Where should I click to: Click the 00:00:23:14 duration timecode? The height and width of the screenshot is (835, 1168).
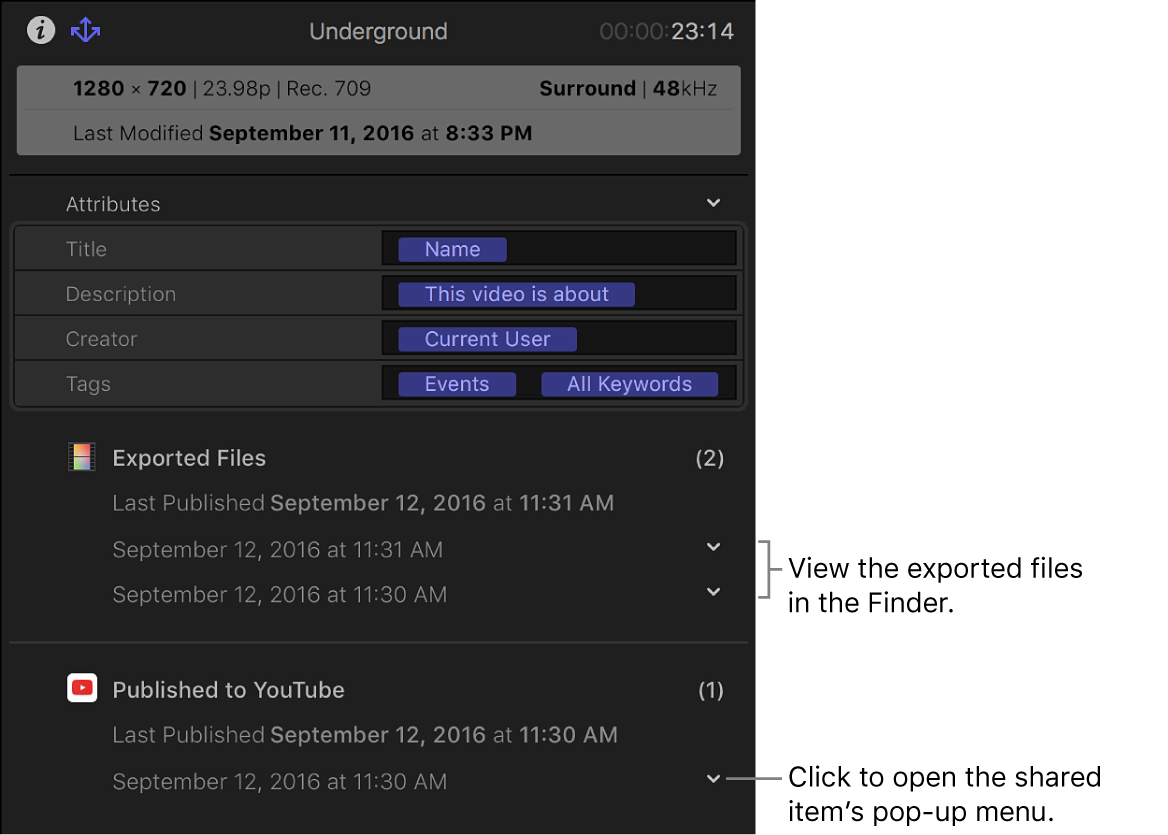click(x=666, y=32)
